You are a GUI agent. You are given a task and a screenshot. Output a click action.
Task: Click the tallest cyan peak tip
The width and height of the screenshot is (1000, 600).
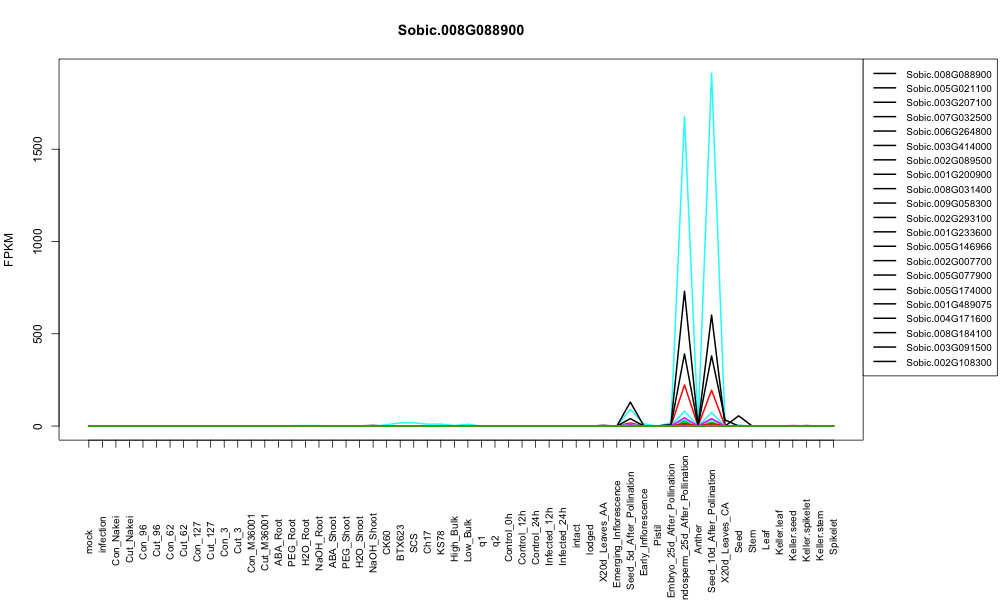(x=711, y=73)
